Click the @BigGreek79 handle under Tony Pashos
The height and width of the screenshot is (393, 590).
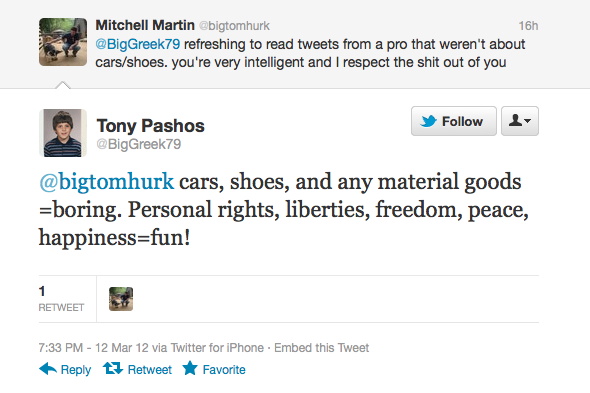click(139, 144)
